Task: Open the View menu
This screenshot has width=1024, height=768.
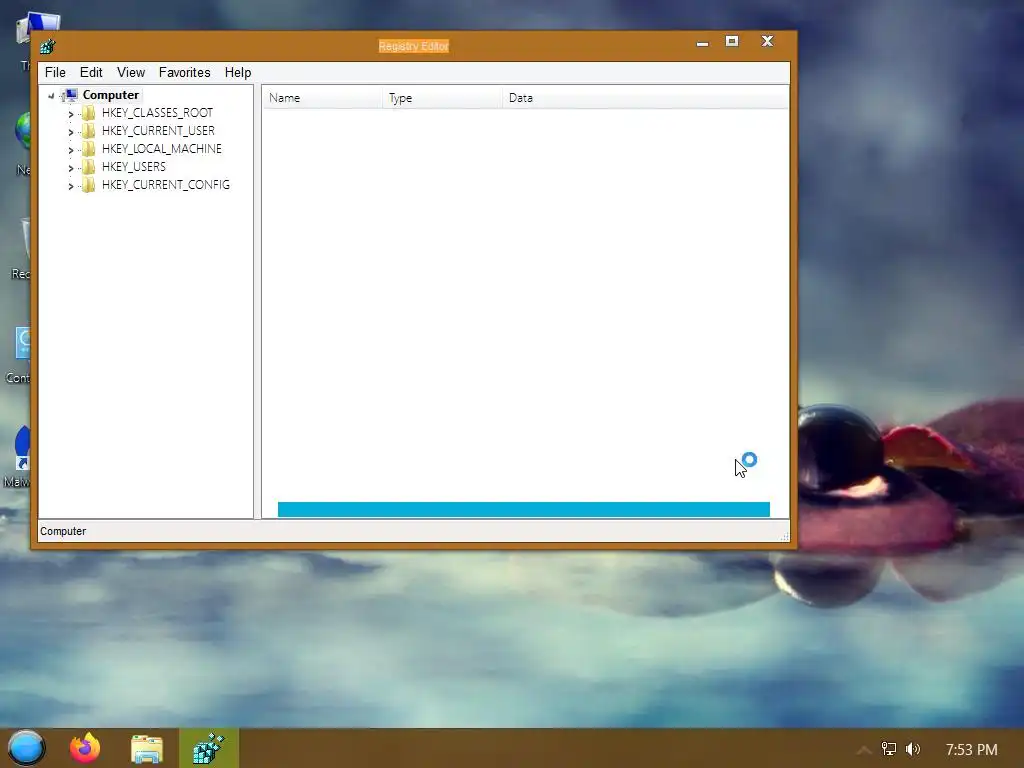Action: click(131, 72)
